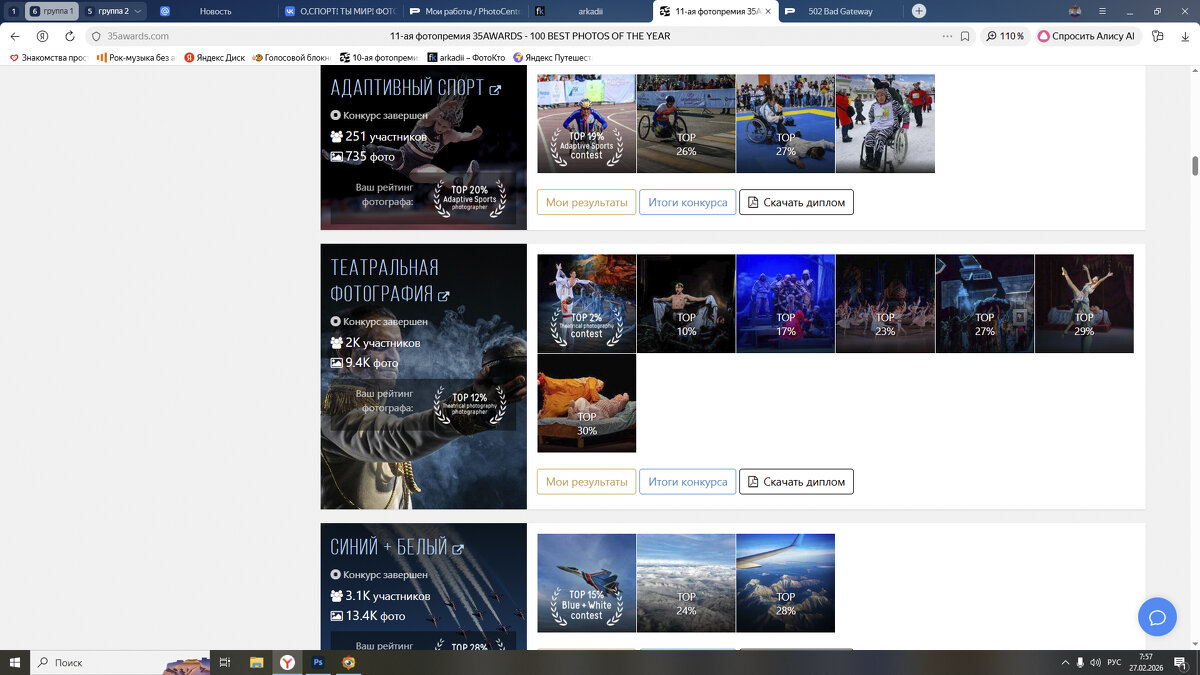The image size is (1200, 675).
Task: Click the bookmark flag icon in address bar
Action: coord(964,34)
